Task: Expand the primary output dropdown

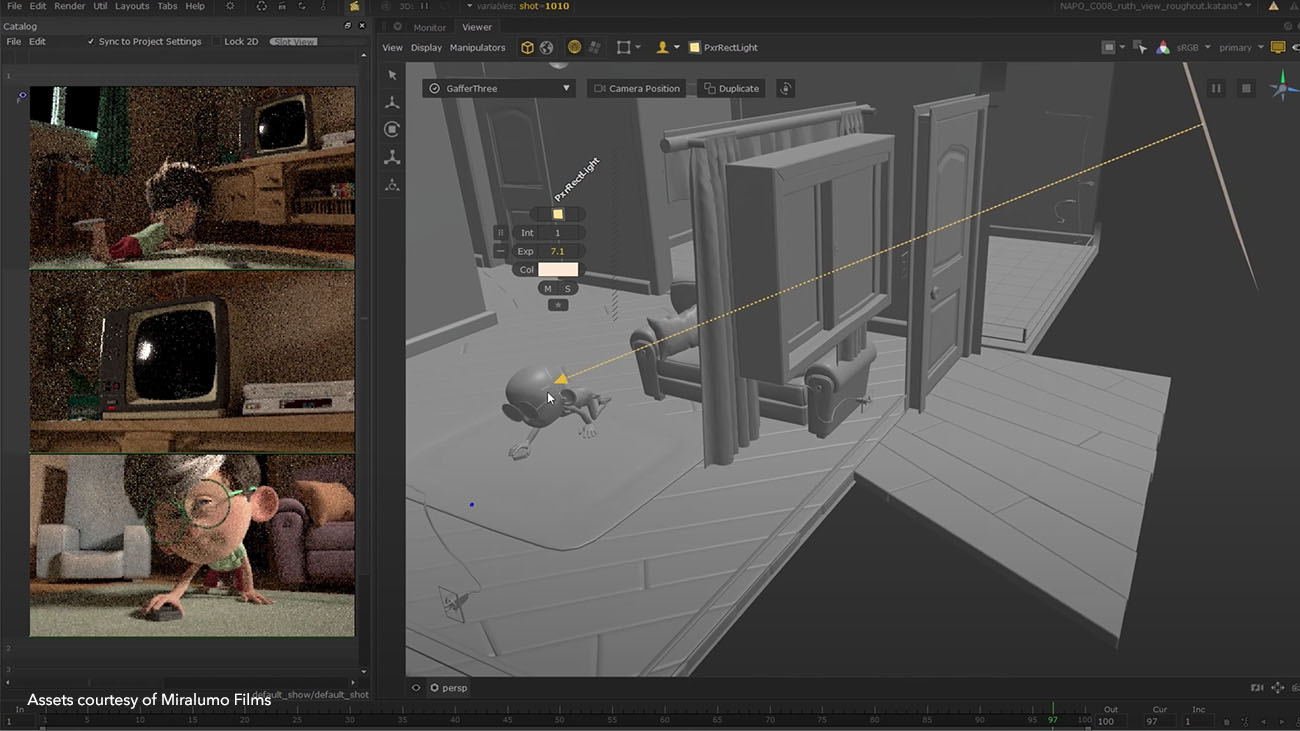Action: click(x=1241, y=47)
